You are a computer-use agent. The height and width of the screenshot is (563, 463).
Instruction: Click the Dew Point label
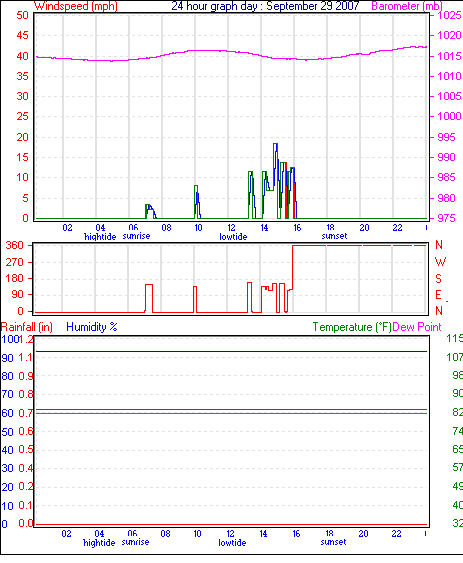417,327
